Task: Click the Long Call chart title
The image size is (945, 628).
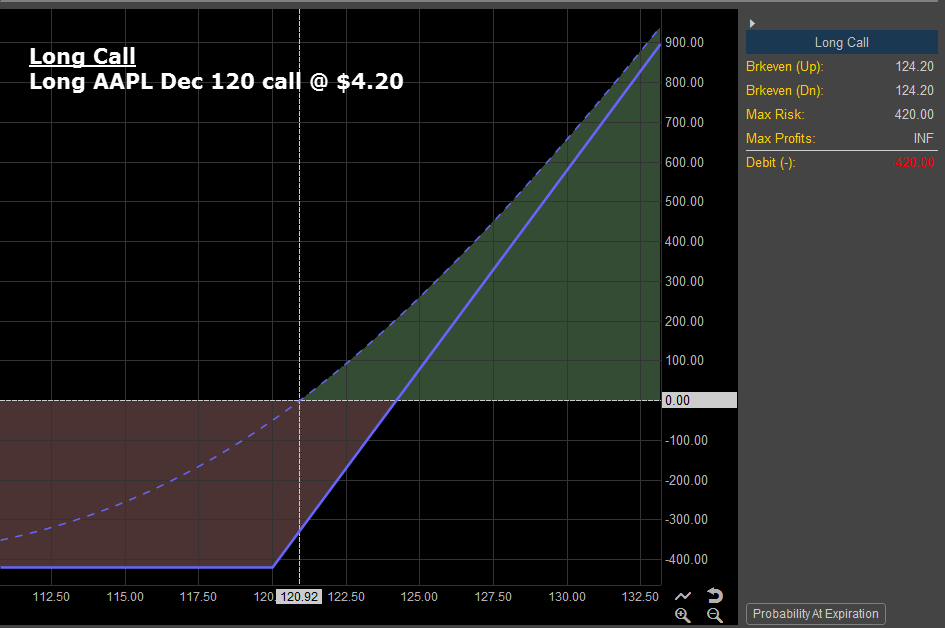Action: [x=83, y=56]
